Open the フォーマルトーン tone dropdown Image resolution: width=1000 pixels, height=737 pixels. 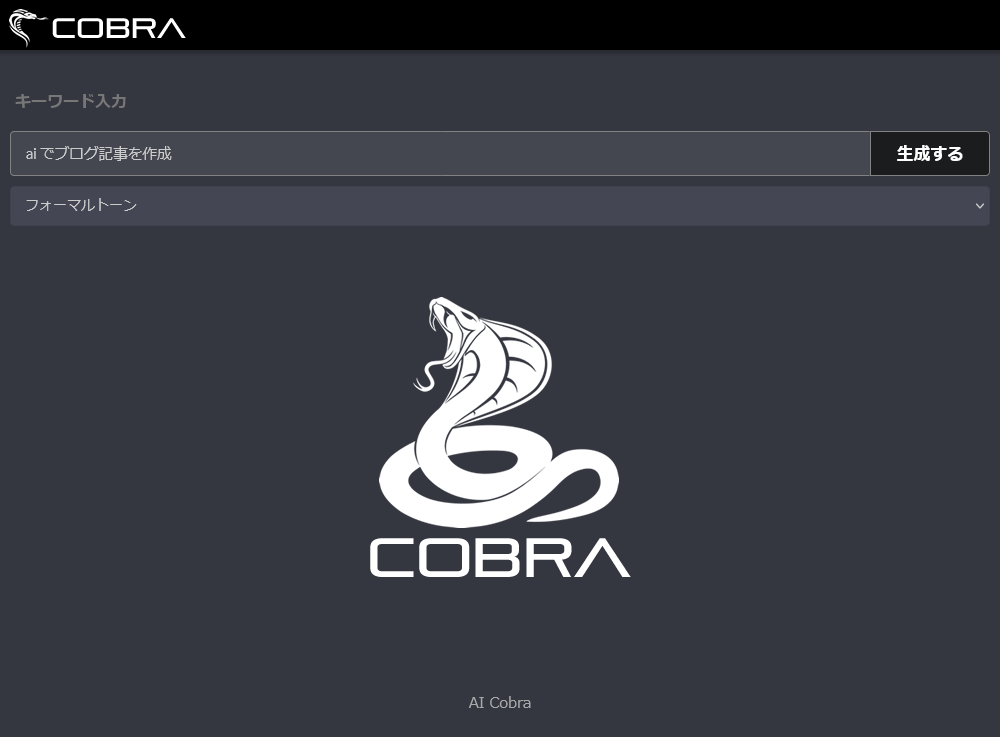coord(499,205)
